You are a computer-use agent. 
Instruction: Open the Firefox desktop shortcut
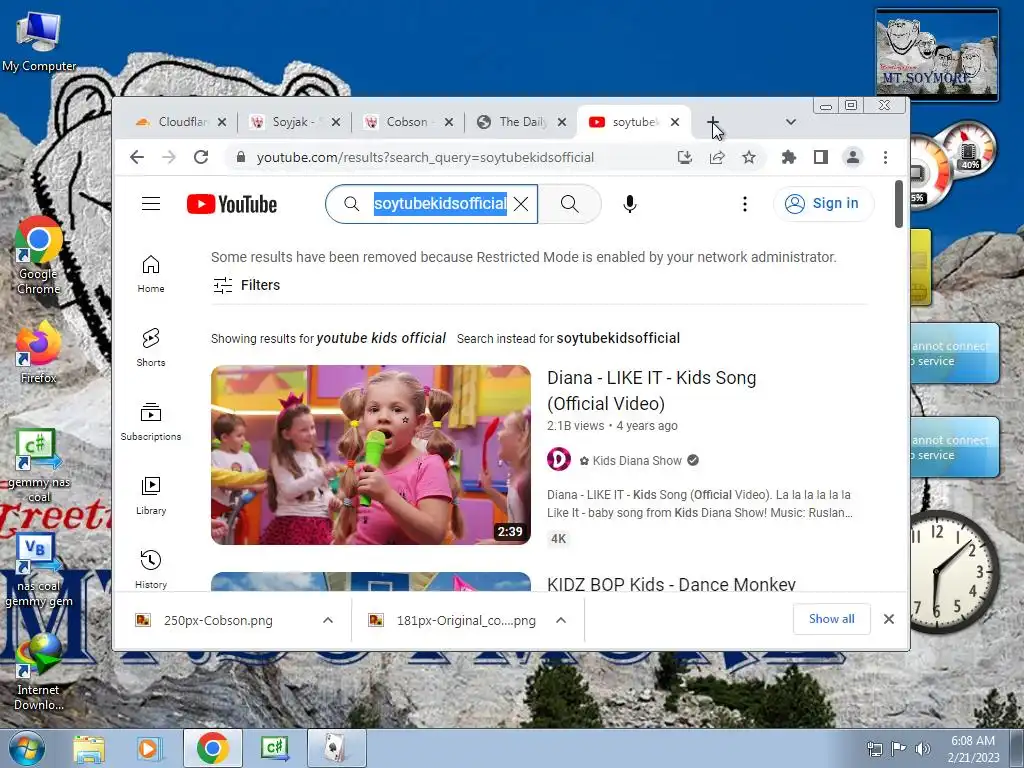[38, 353]
